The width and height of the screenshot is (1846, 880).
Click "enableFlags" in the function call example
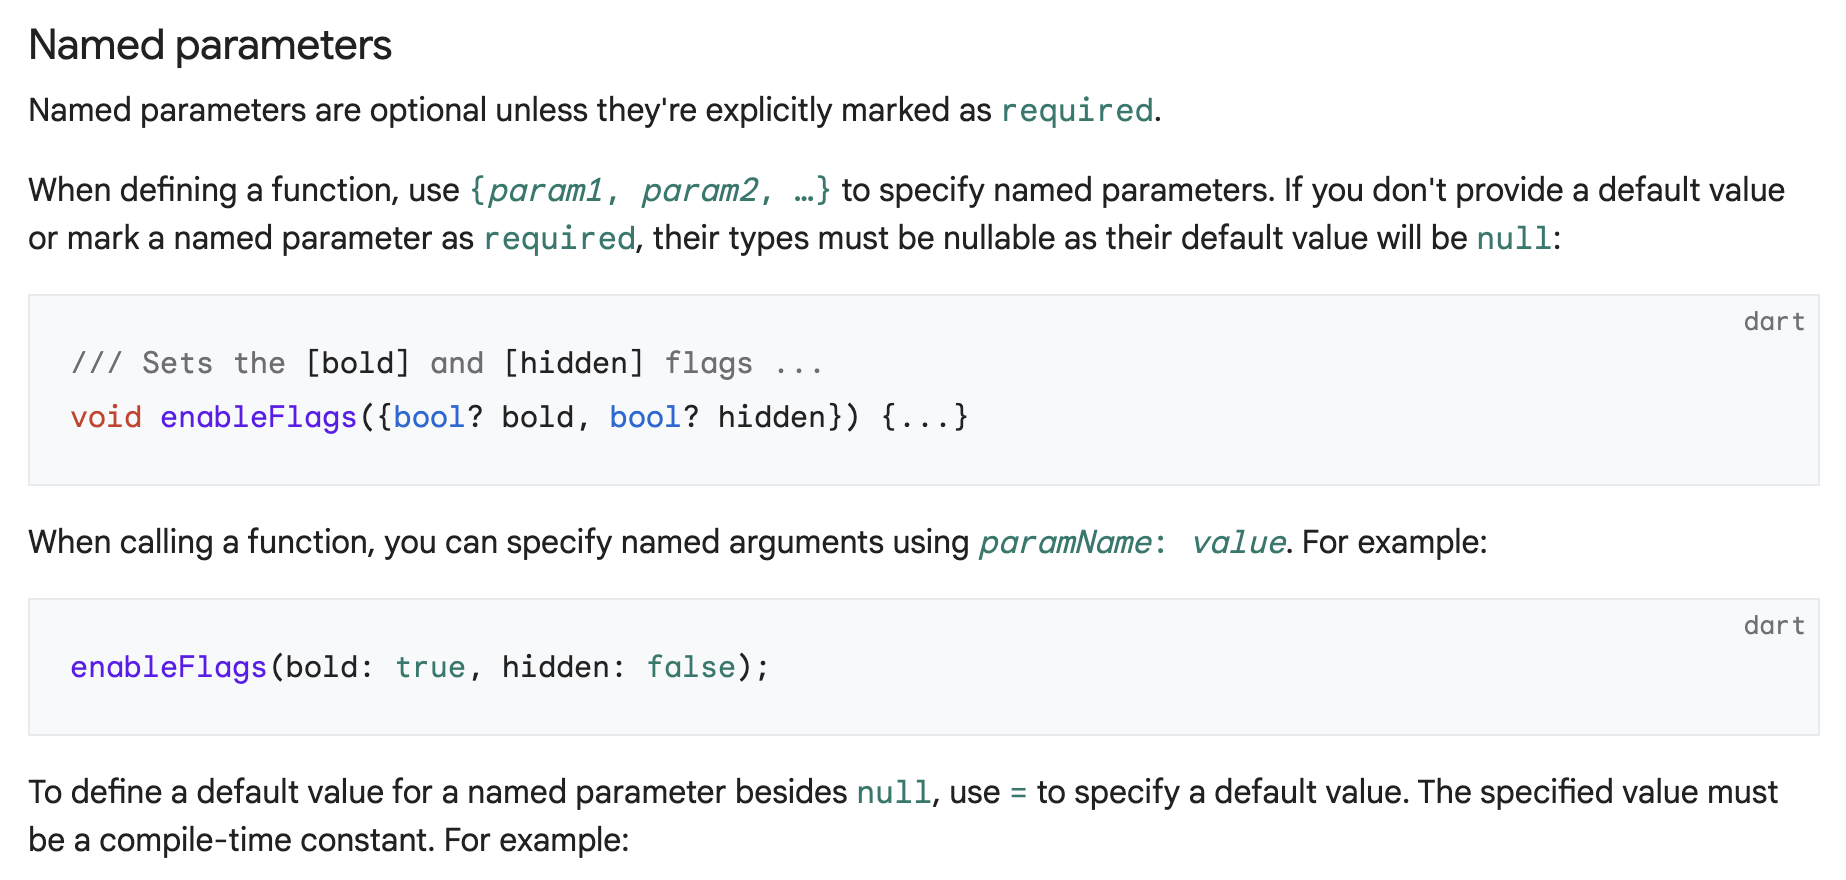(168, 667)
